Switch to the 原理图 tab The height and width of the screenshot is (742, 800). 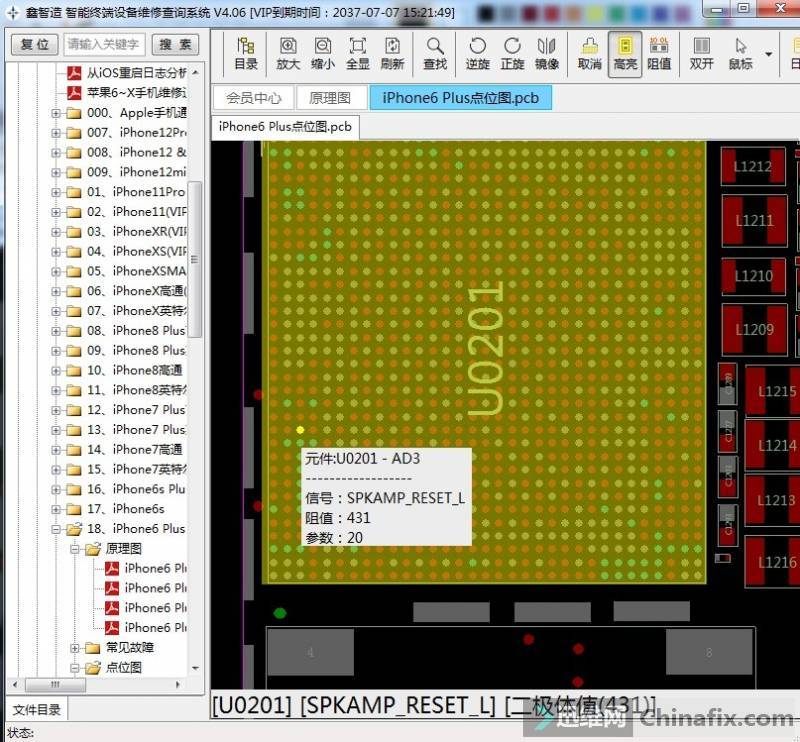click(x=330, y=98)
